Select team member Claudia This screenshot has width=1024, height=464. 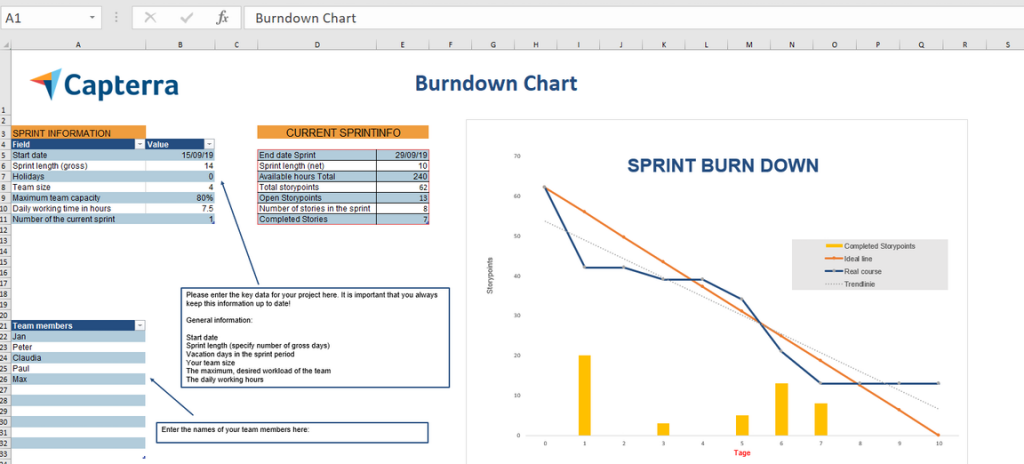(x=78, y=358)
